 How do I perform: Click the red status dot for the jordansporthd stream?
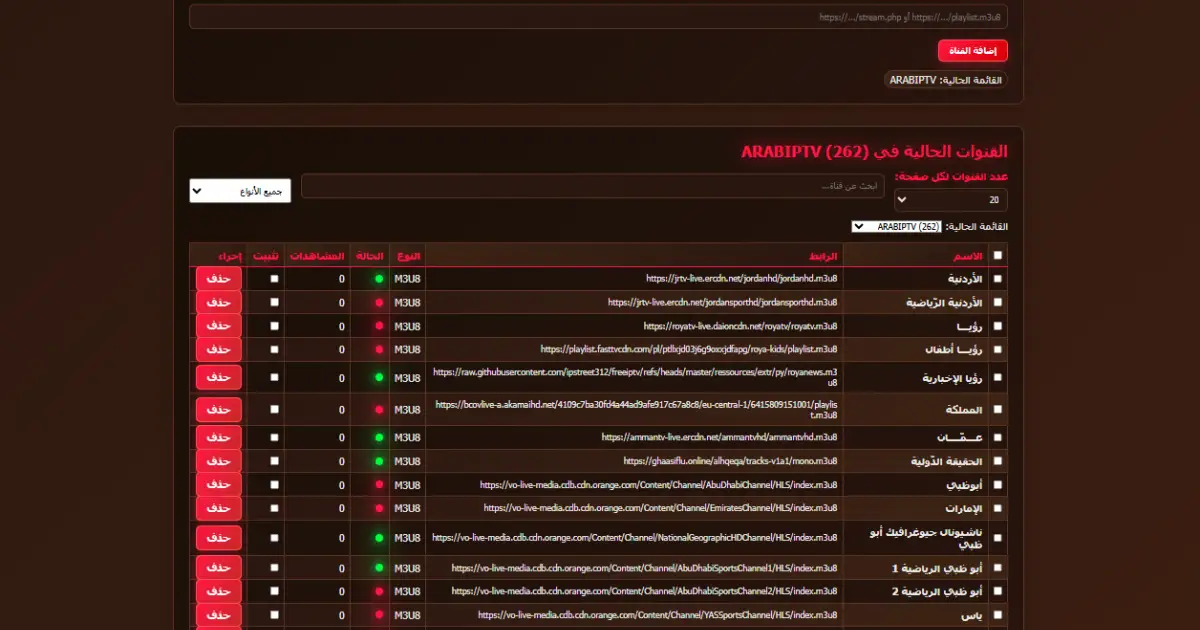(379, 302)
